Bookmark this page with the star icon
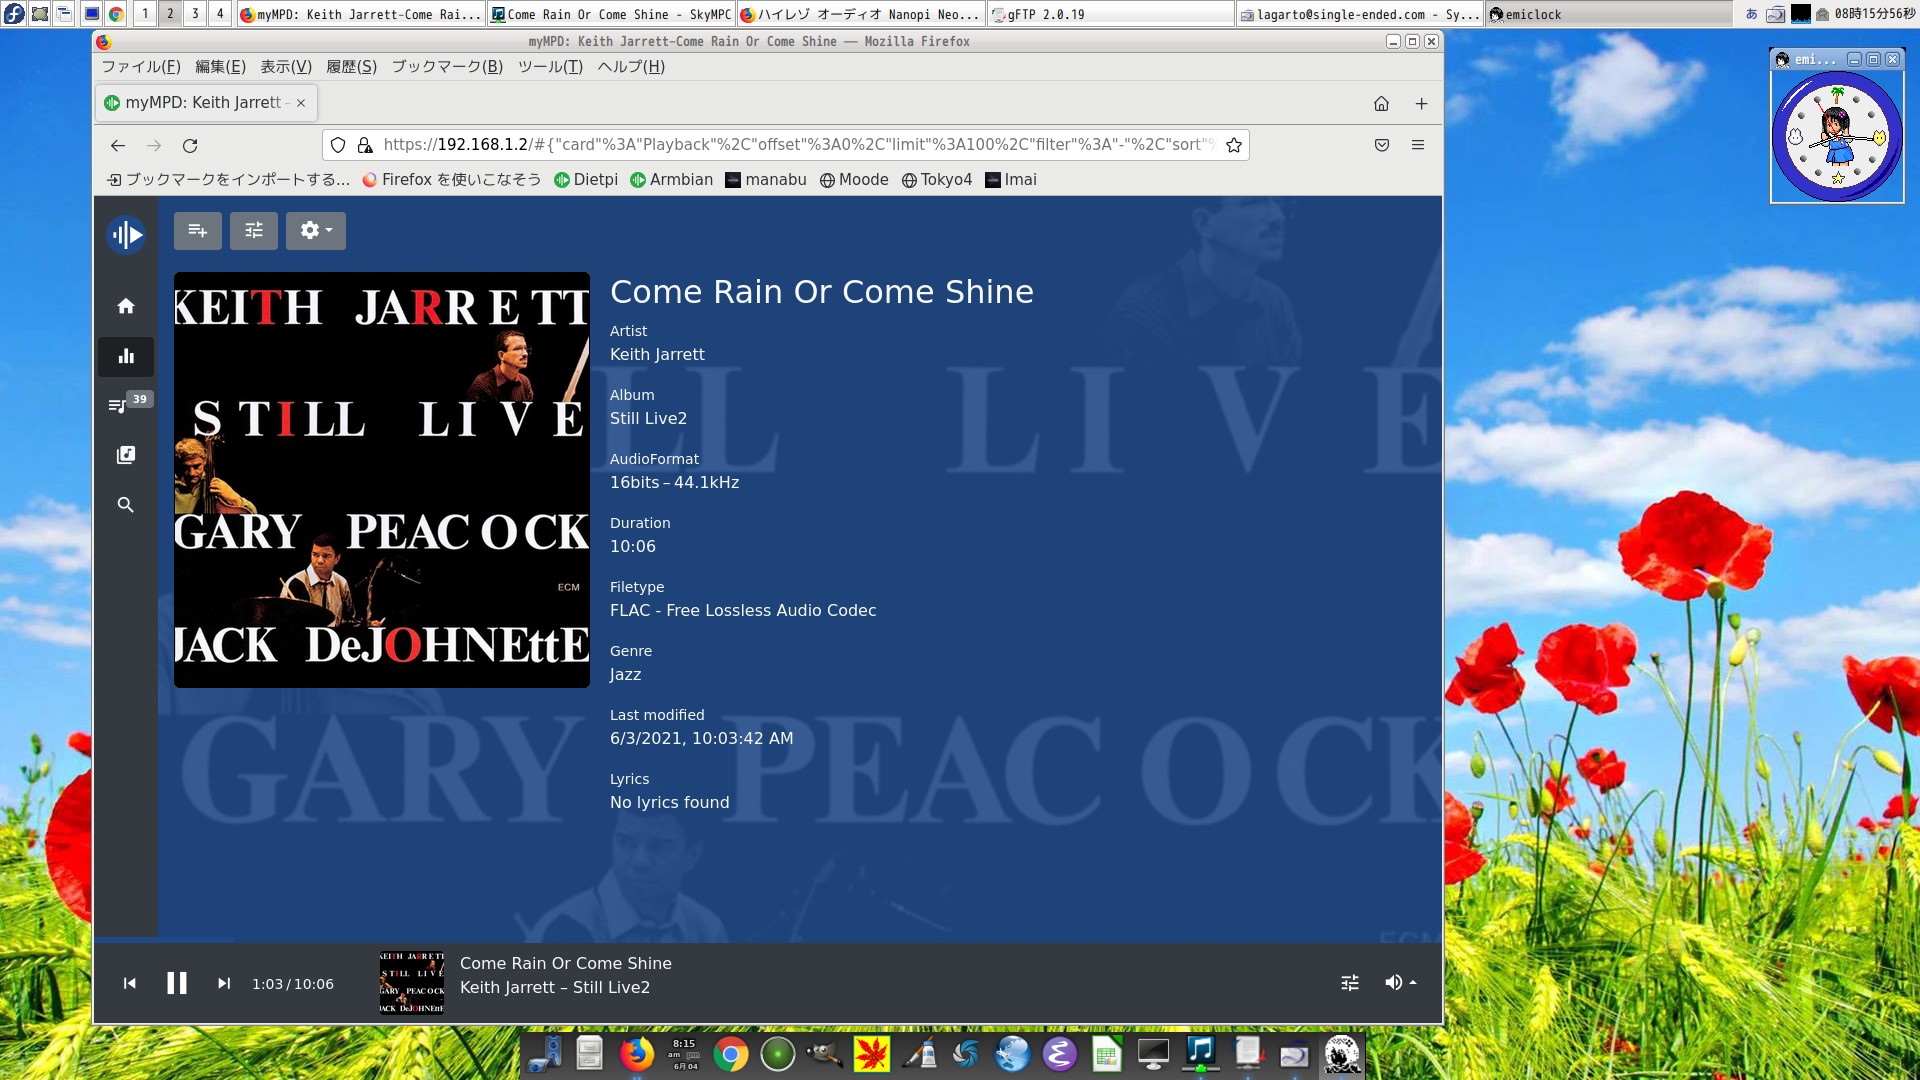Viewport: 1920px width, 1080px height. coord(1234,145)
